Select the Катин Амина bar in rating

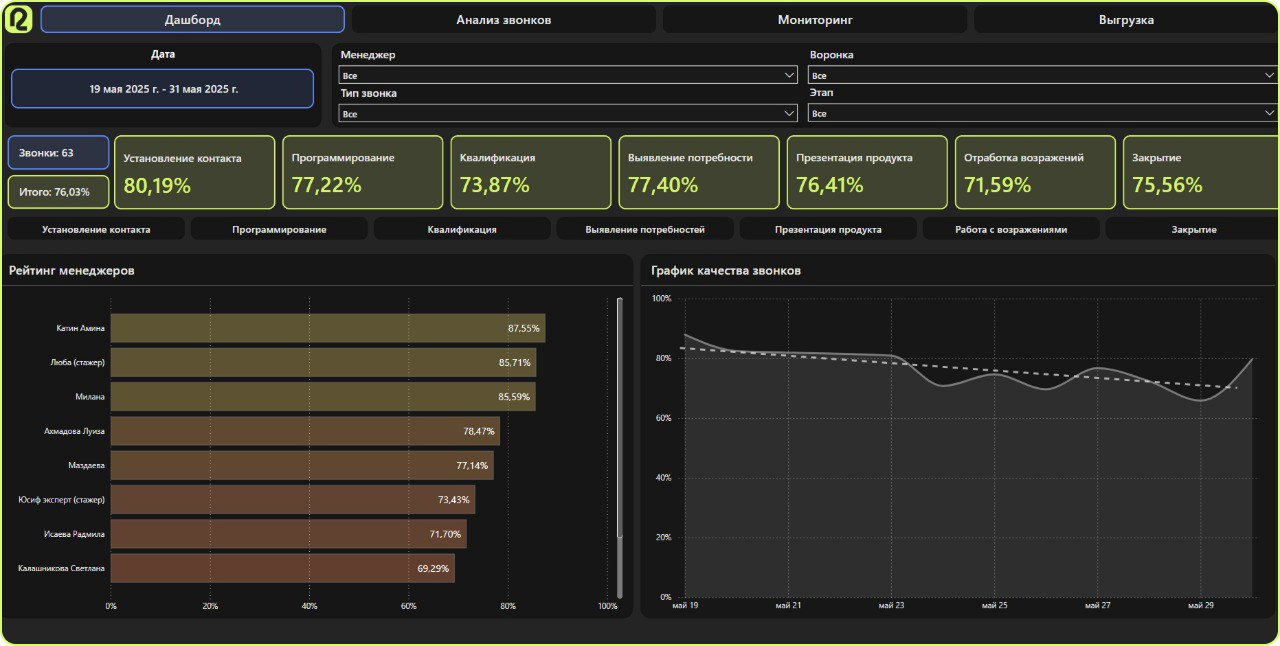327,328
